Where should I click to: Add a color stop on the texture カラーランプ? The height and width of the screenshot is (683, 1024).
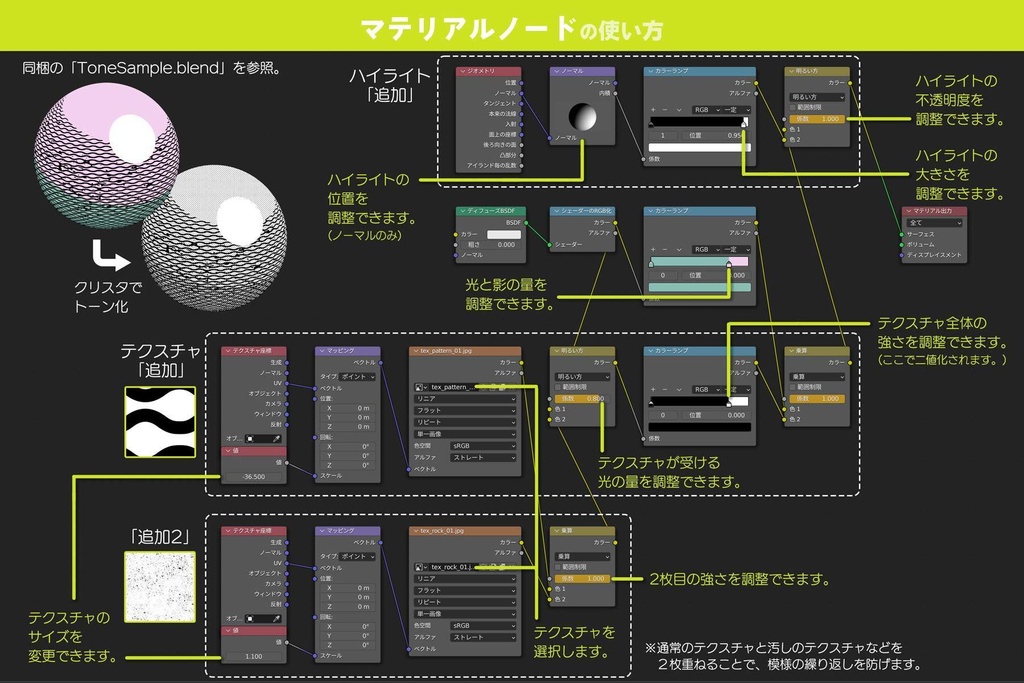(653, 390)
